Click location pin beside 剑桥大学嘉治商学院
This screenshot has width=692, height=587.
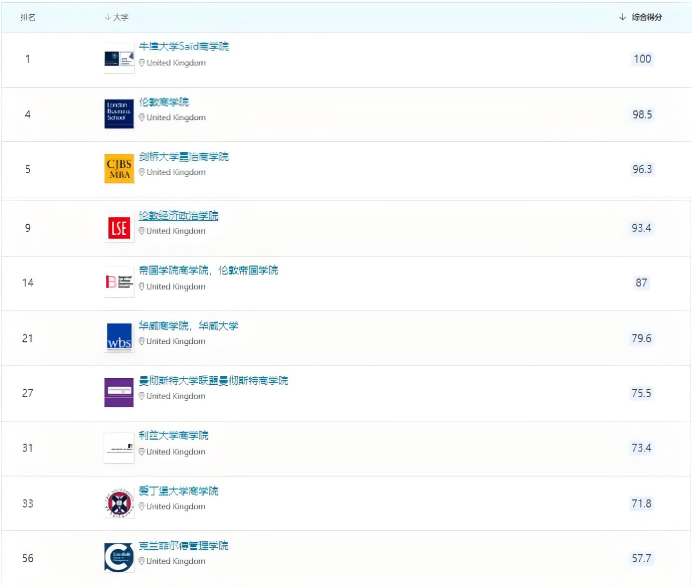(x=142, y=172)
